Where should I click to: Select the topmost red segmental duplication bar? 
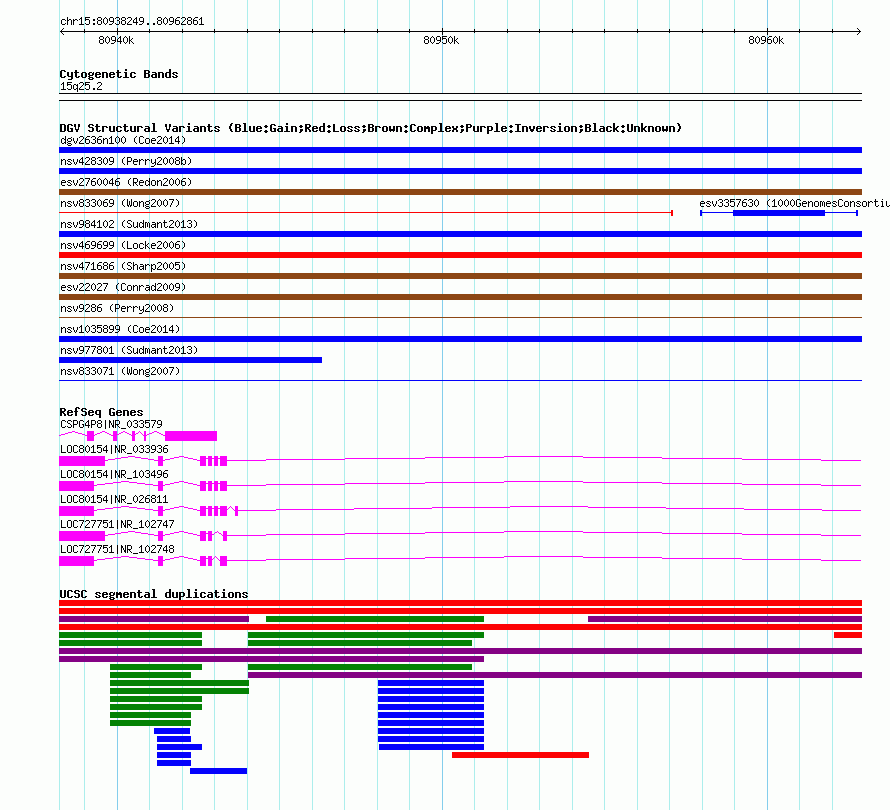(x=460, y=603)
